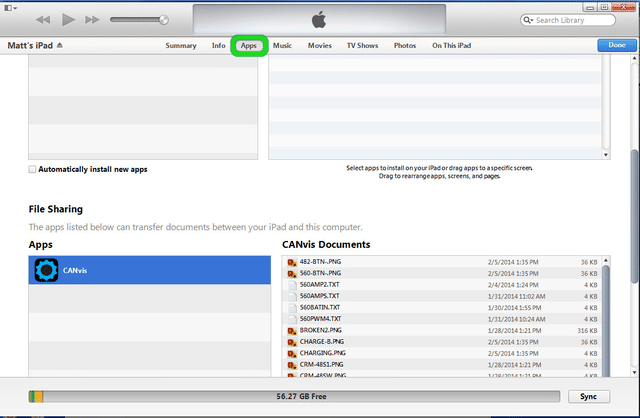Click the image icon beside CRM-48S1.PNG

coord(292,365)
